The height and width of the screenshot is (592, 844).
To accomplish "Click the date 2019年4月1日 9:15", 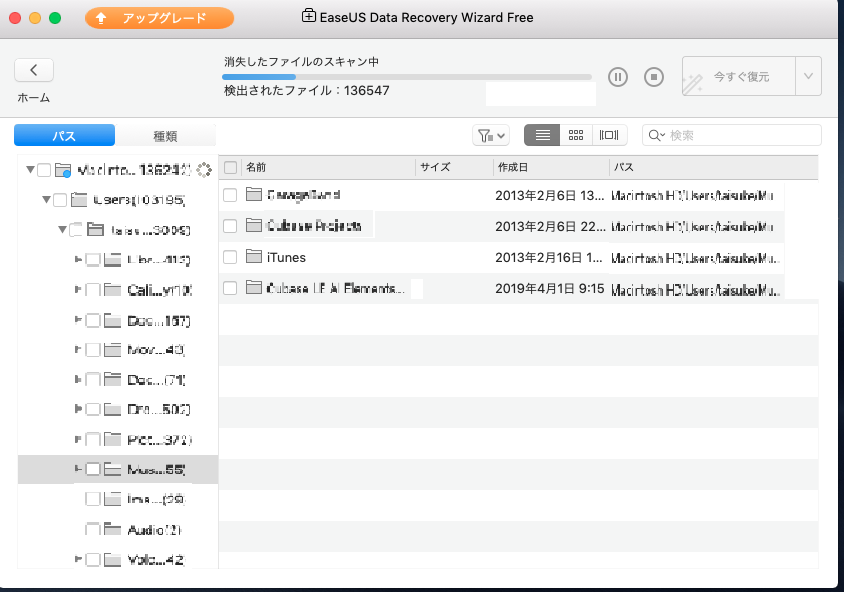I will pyautogui.click(x=550, y=288).
